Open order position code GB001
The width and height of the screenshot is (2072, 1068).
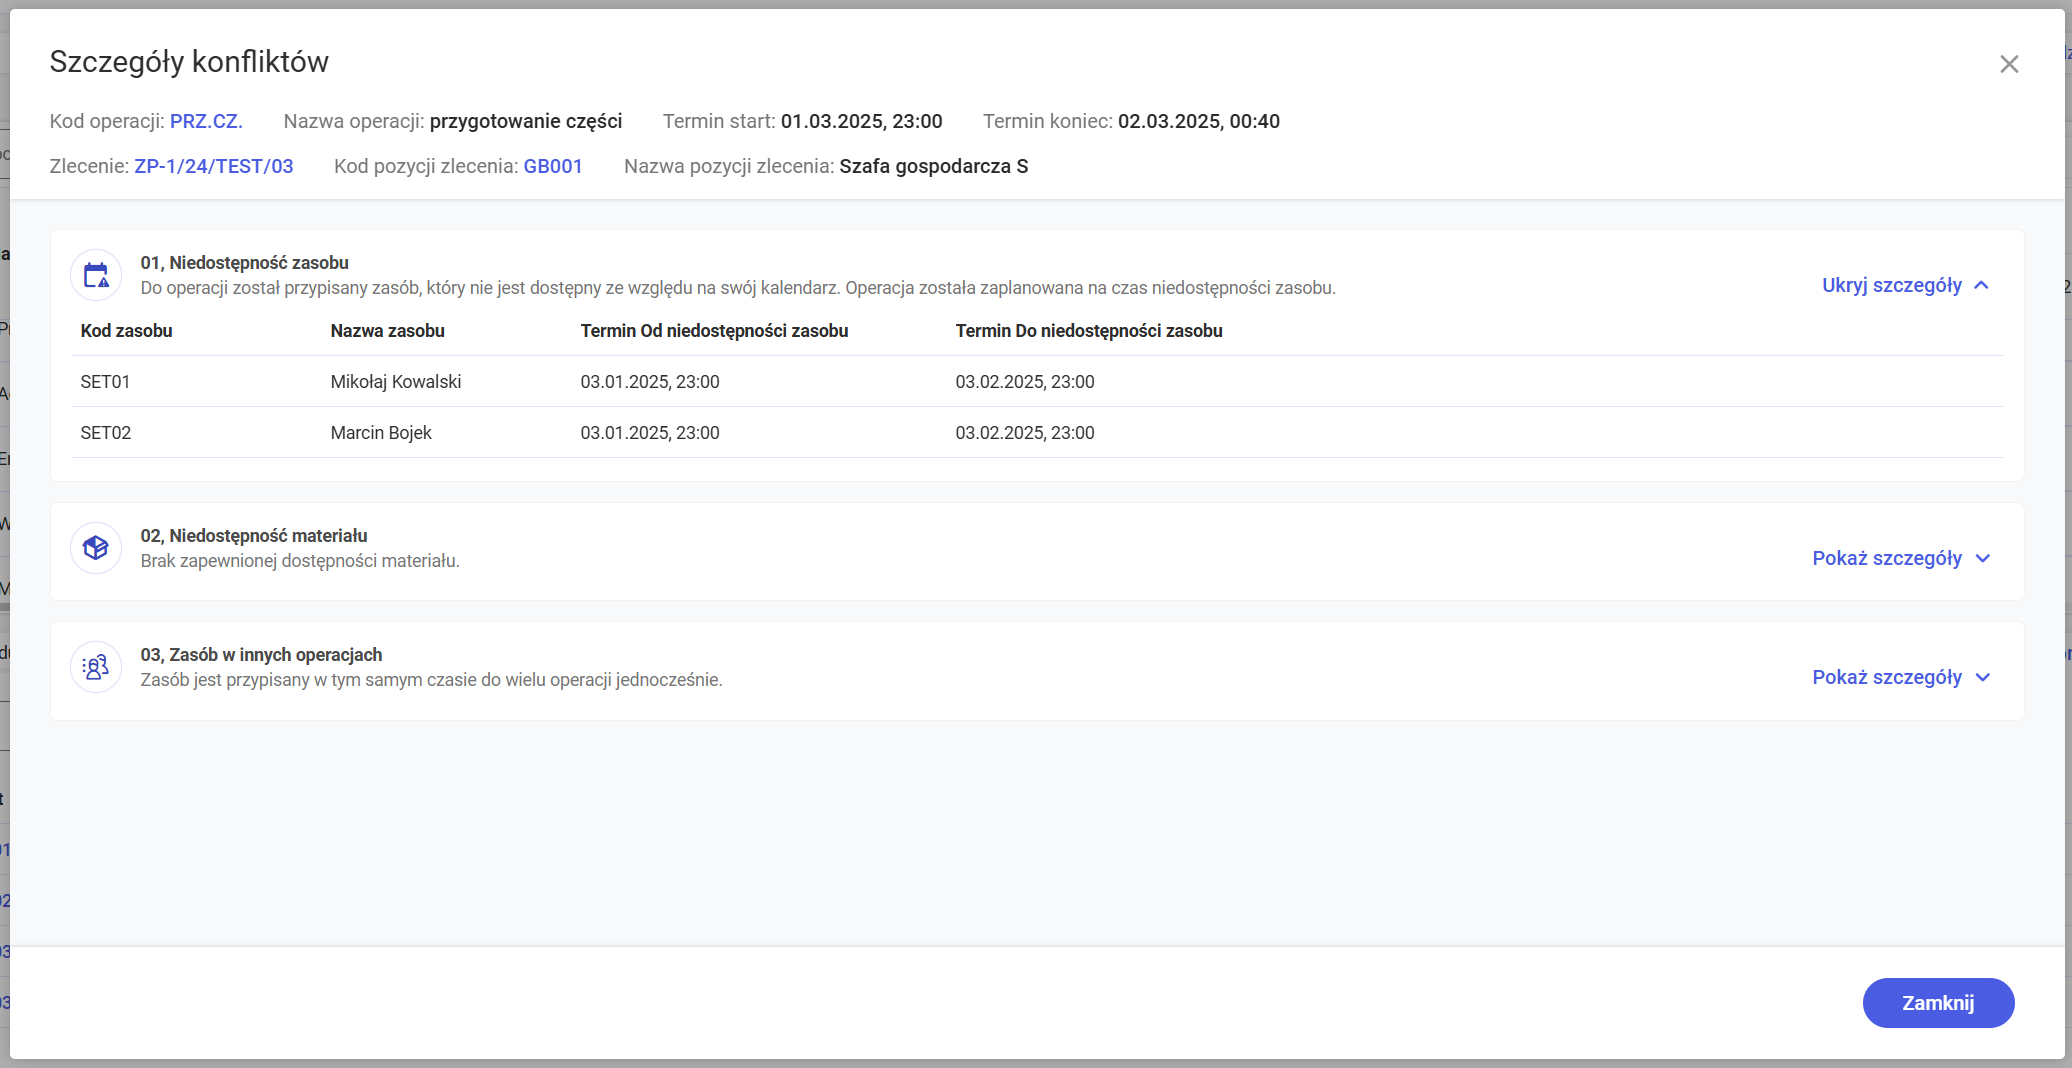[553, 166]
